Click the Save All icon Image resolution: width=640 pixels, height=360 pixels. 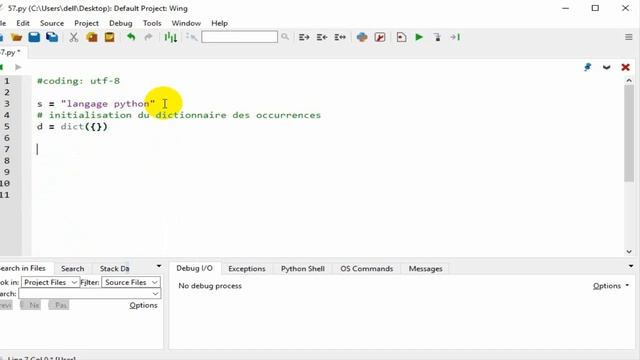click(52, 37)
